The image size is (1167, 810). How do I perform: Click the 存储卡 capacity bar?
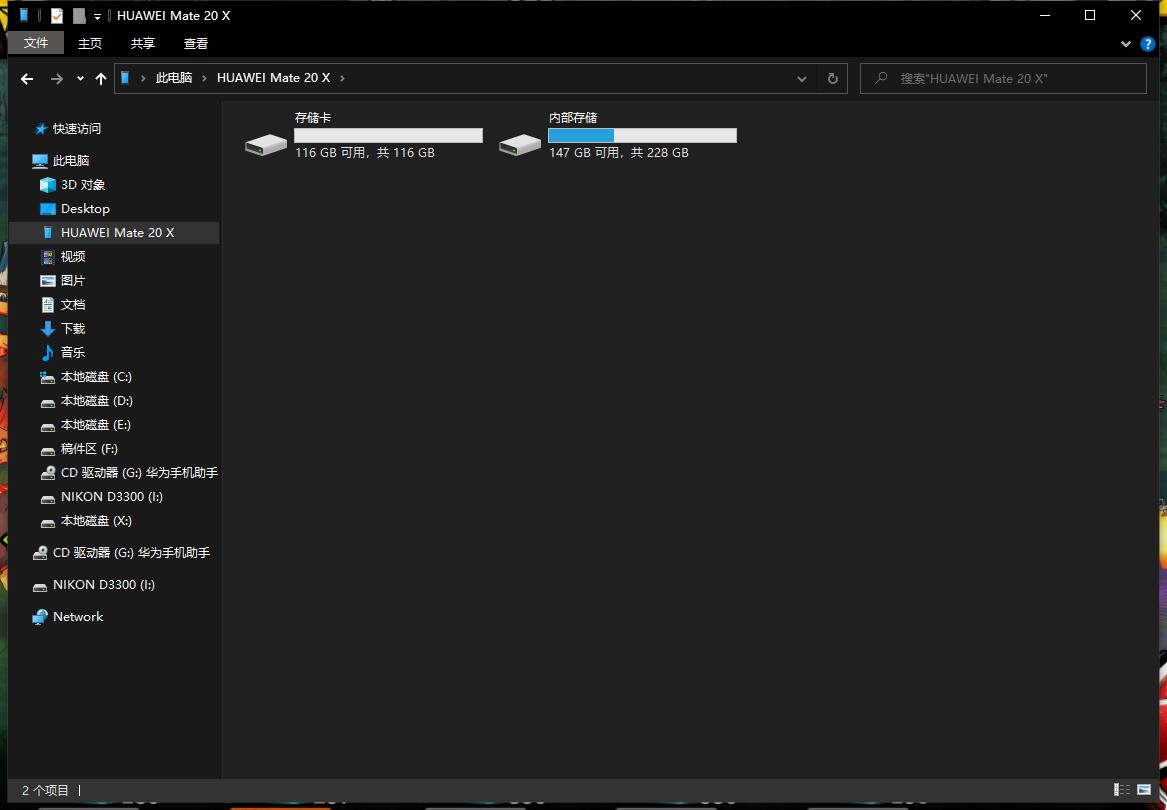click(x=389, y=135)
